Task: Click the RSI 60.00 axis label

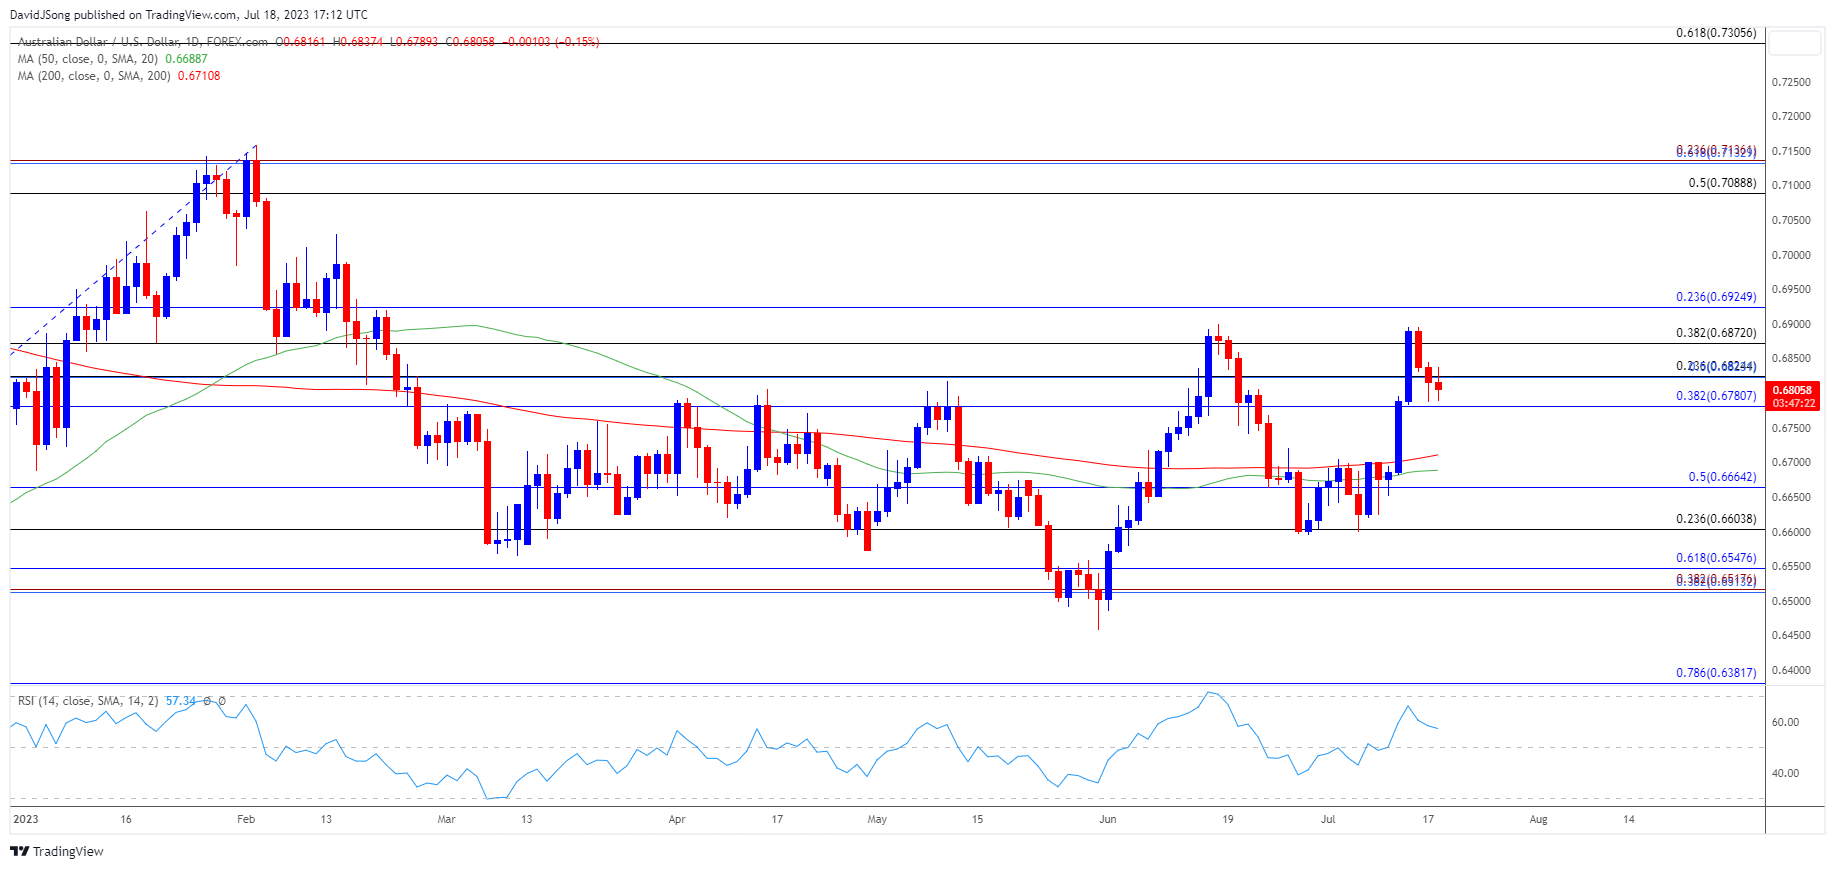Action: click(1785, 722)
